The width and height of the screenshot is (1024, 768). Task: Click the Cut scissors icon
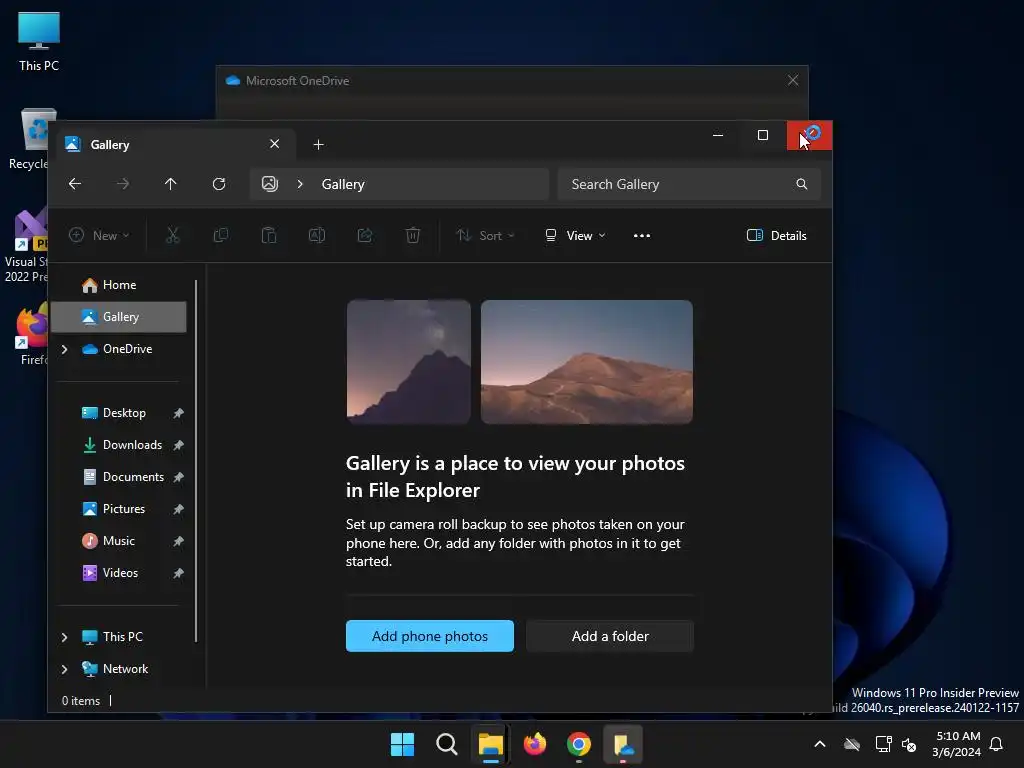click(172, 235)
